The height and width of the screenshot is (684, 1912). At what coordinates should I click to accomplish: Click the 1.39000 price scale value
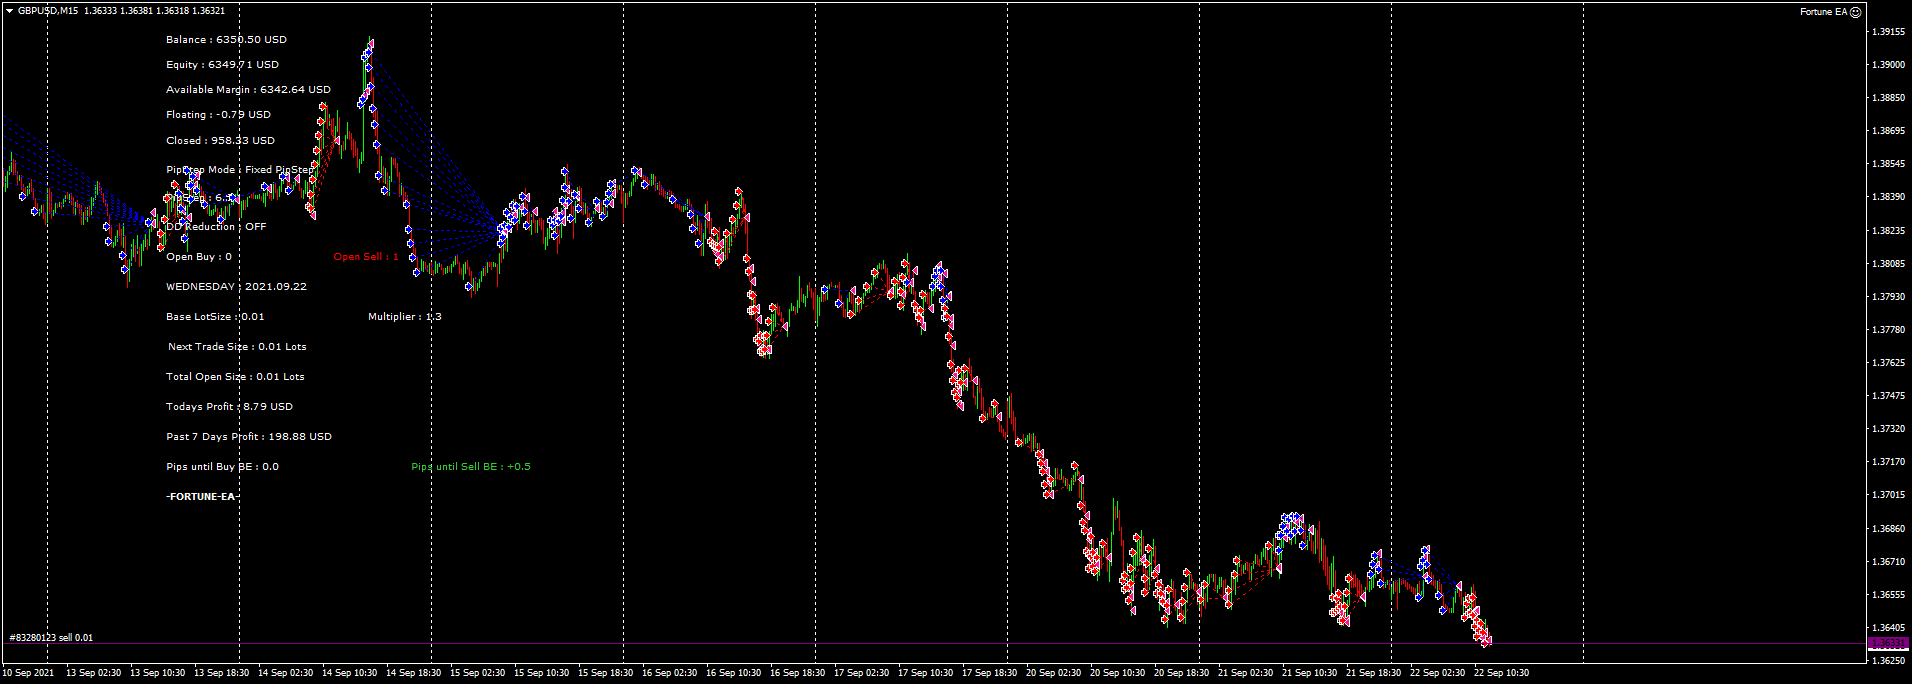pyautogui.click(x=1888, y=65)
